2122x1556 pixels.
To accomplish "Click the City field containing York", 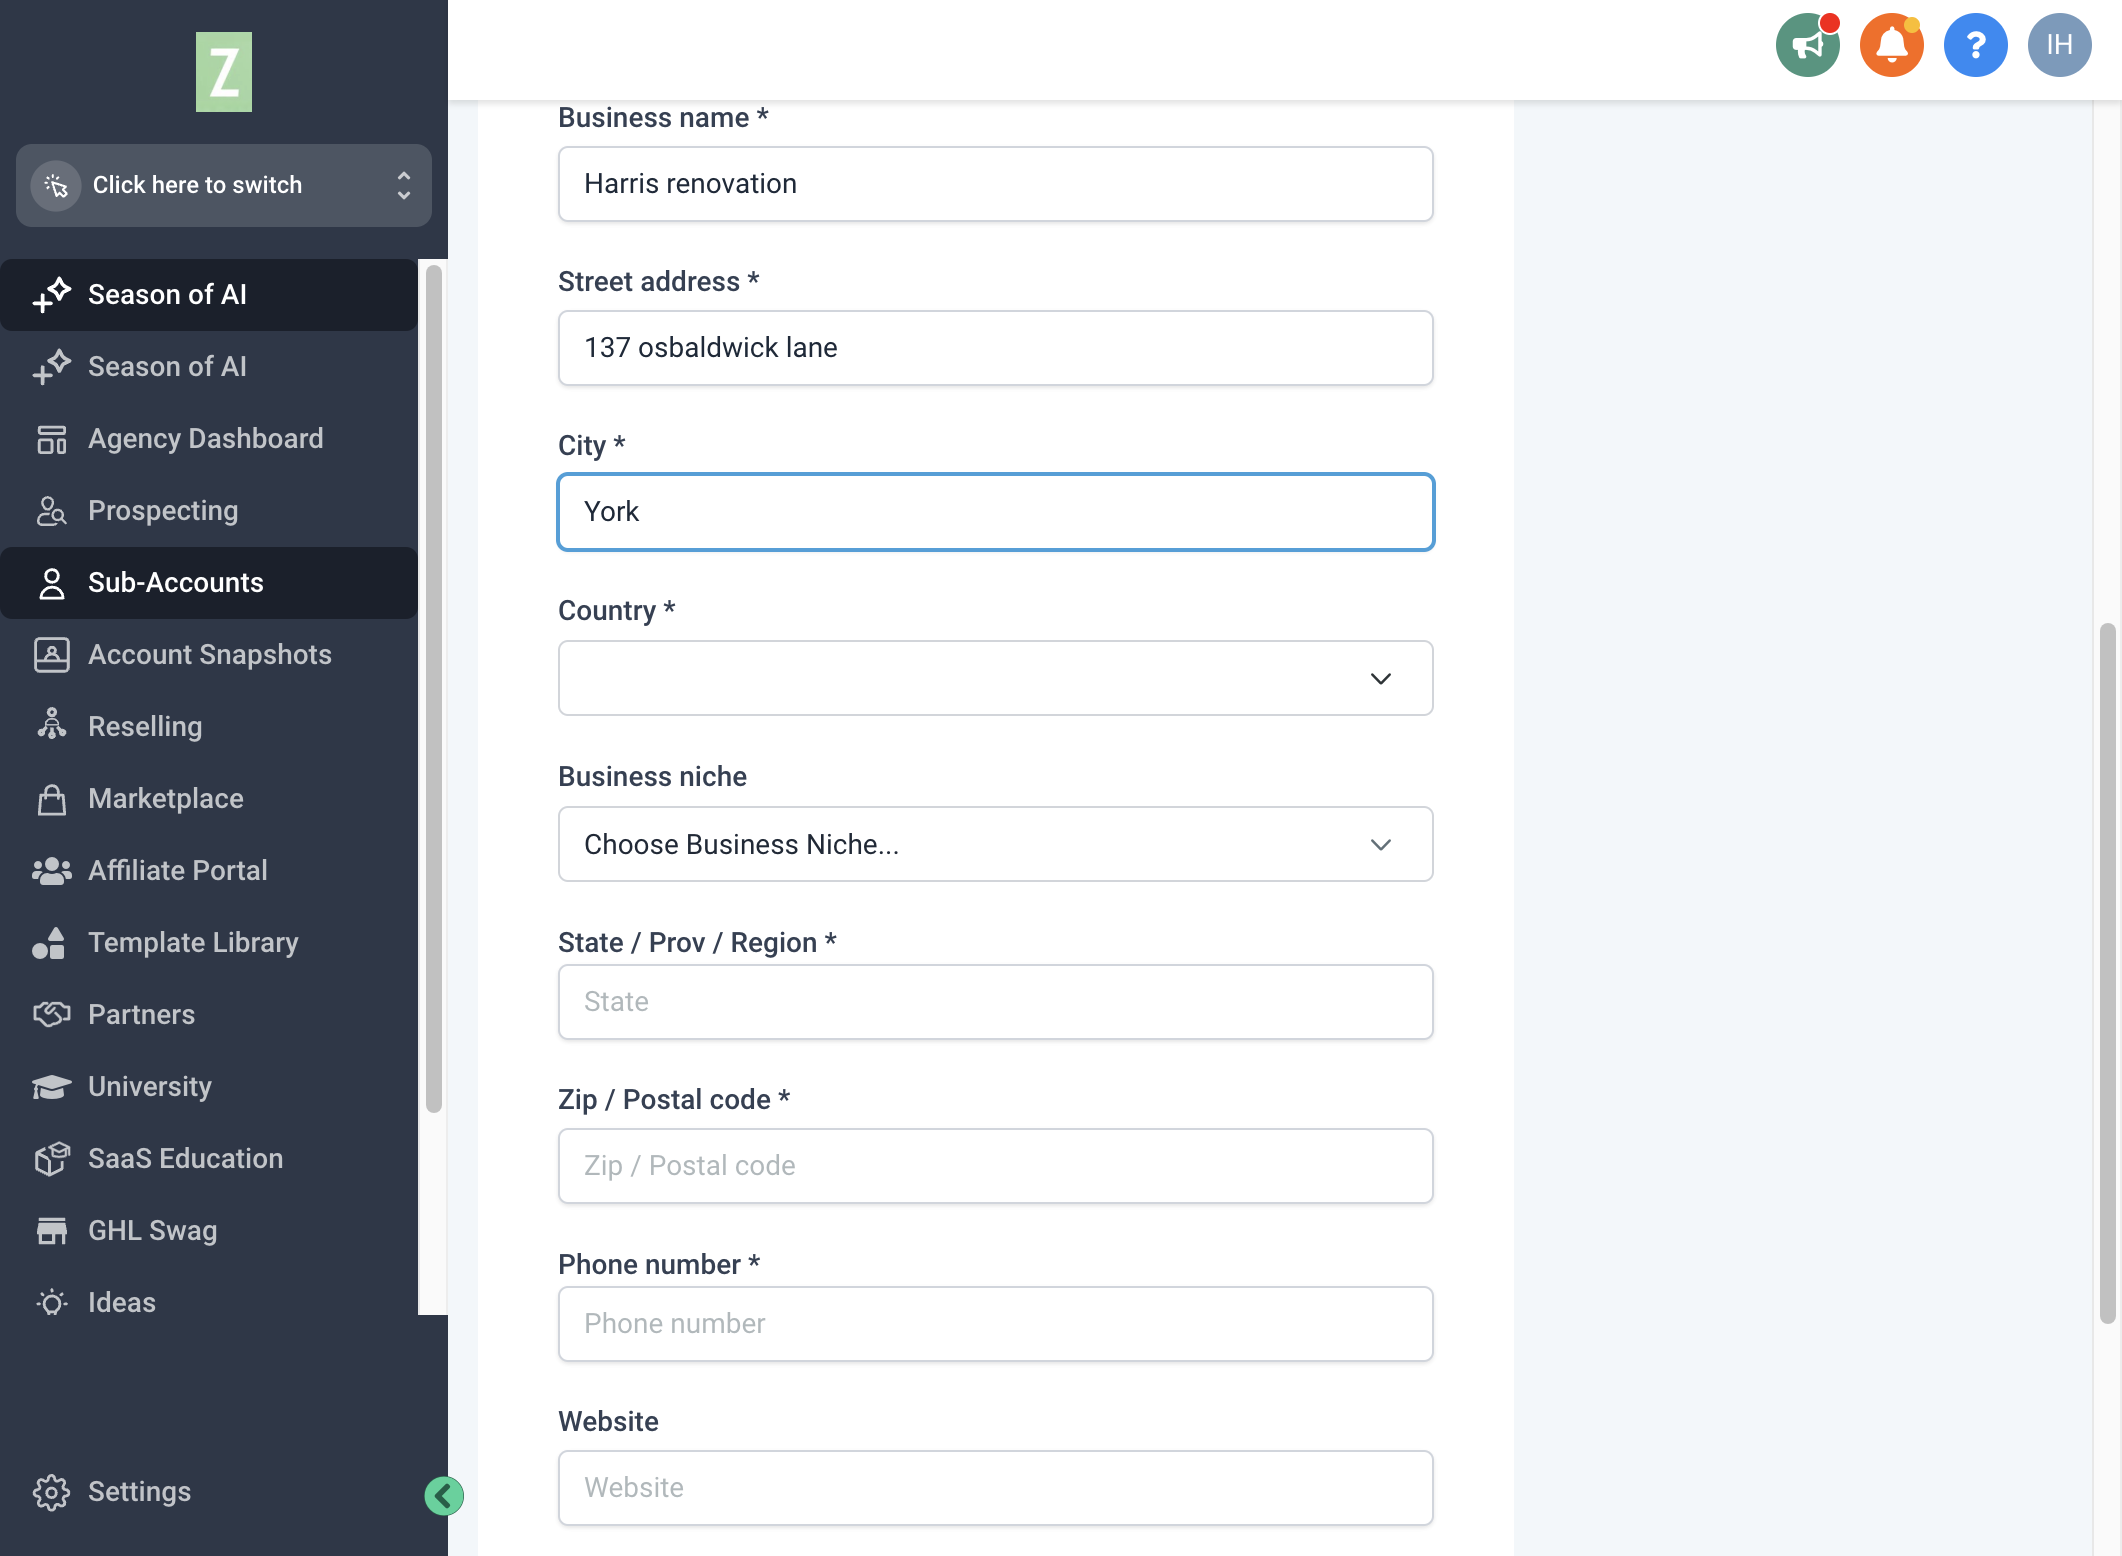I will [x=995, y=512].
